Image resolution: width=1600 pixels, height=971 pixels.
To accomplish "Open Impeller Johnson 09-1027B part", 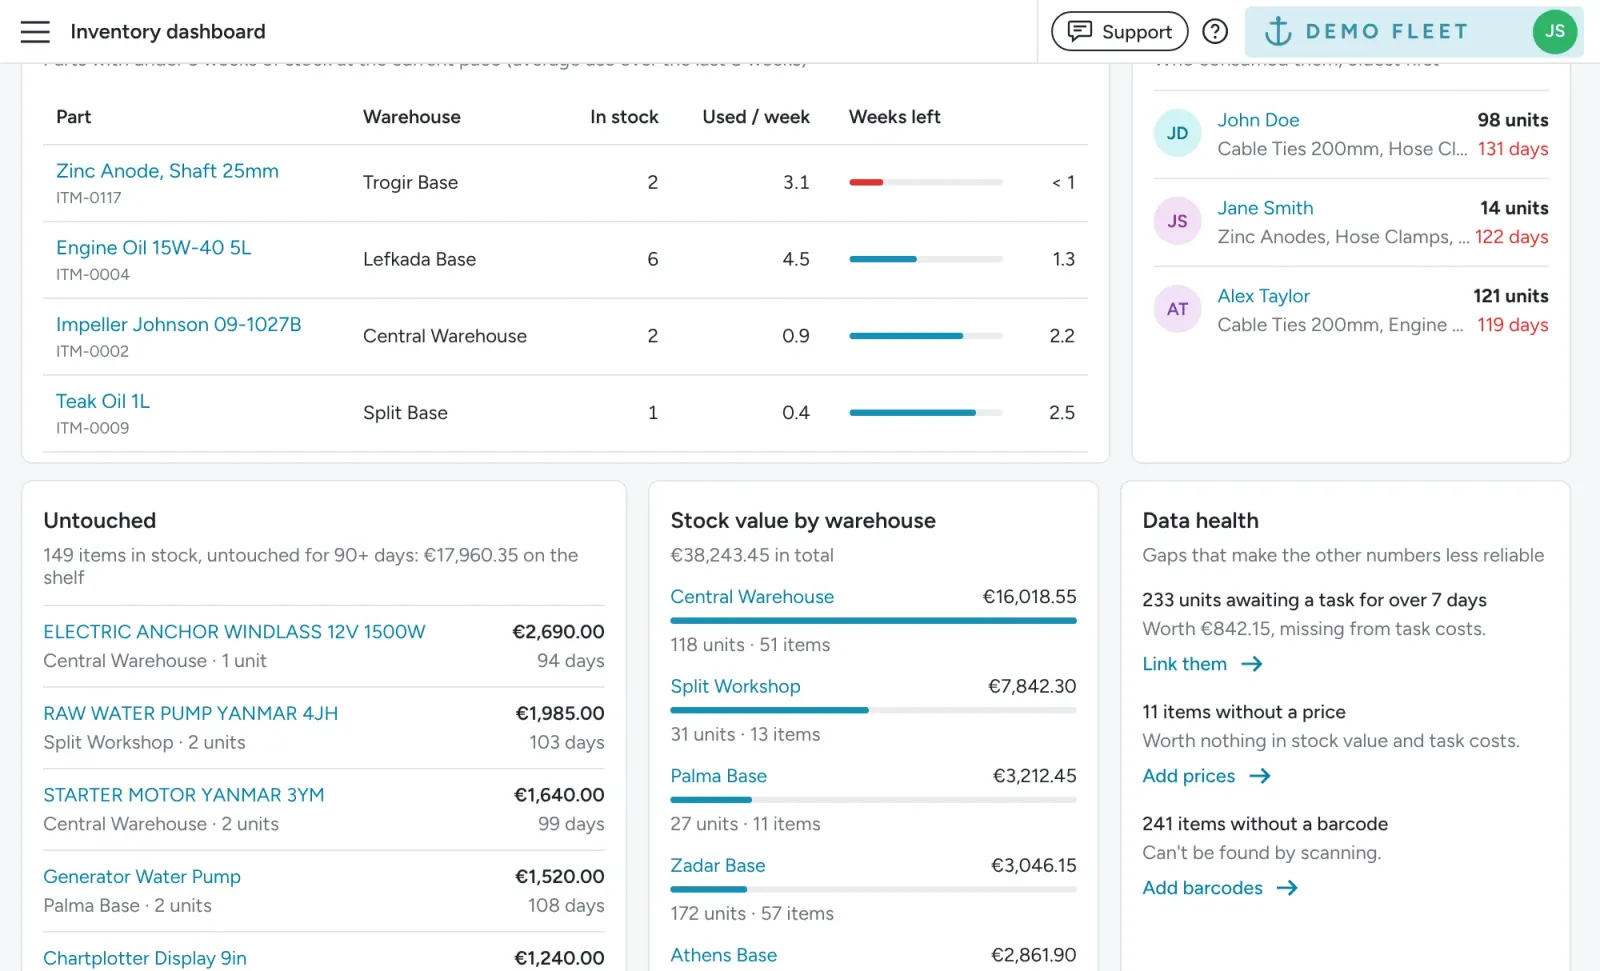I will point(178,325).
